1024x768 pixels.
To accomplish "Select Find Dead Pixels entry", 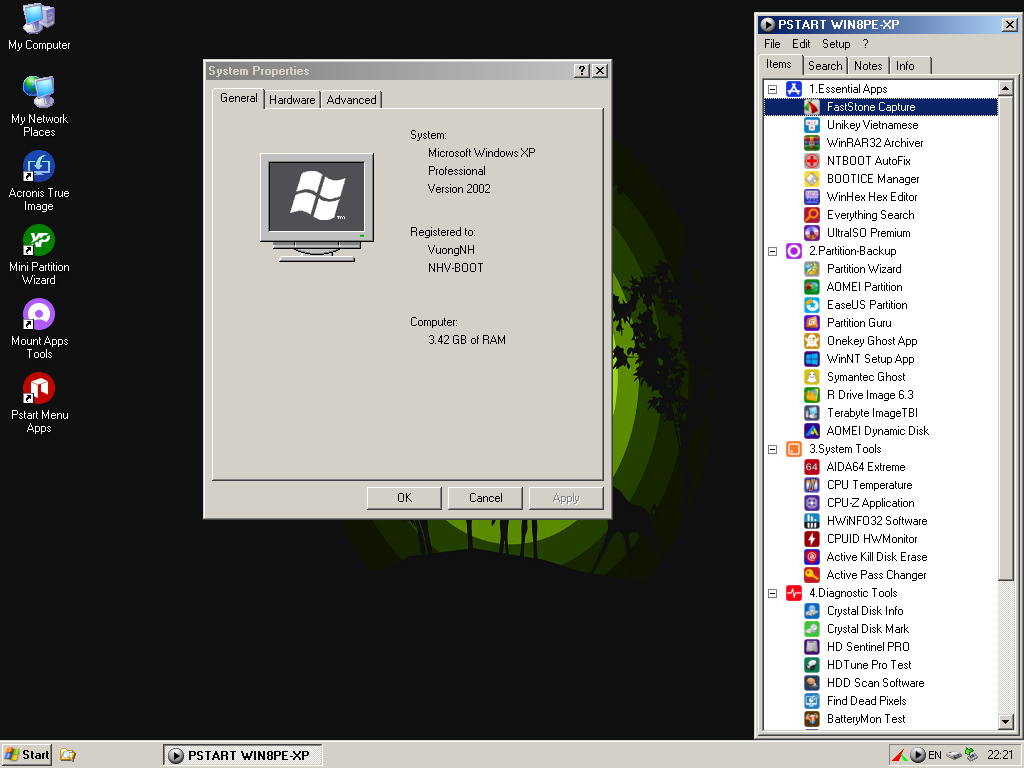I will (x=866, y=701).
